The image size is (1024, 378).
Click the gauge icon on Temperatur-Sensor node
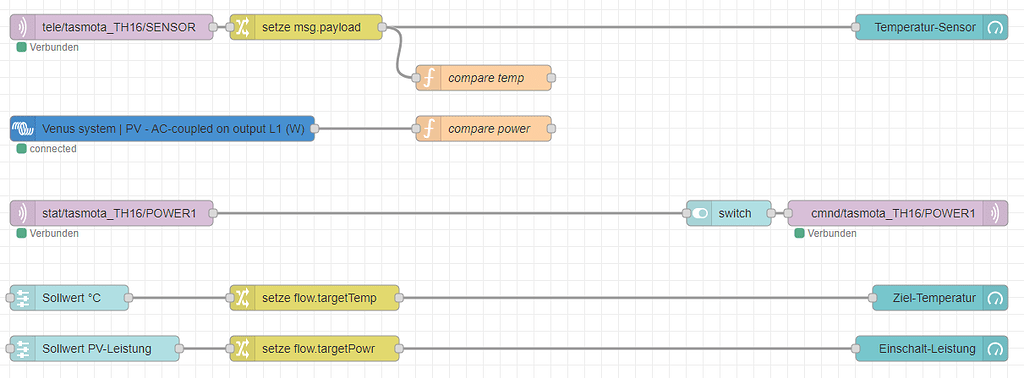[x=995, y=27]
